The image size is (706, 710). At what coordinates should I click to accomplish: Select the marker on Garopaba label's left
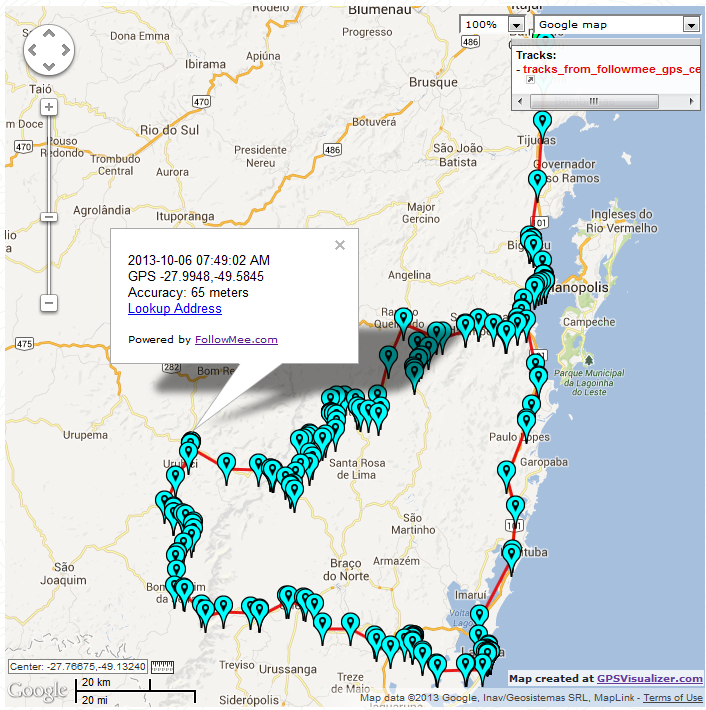click(506, 472)
